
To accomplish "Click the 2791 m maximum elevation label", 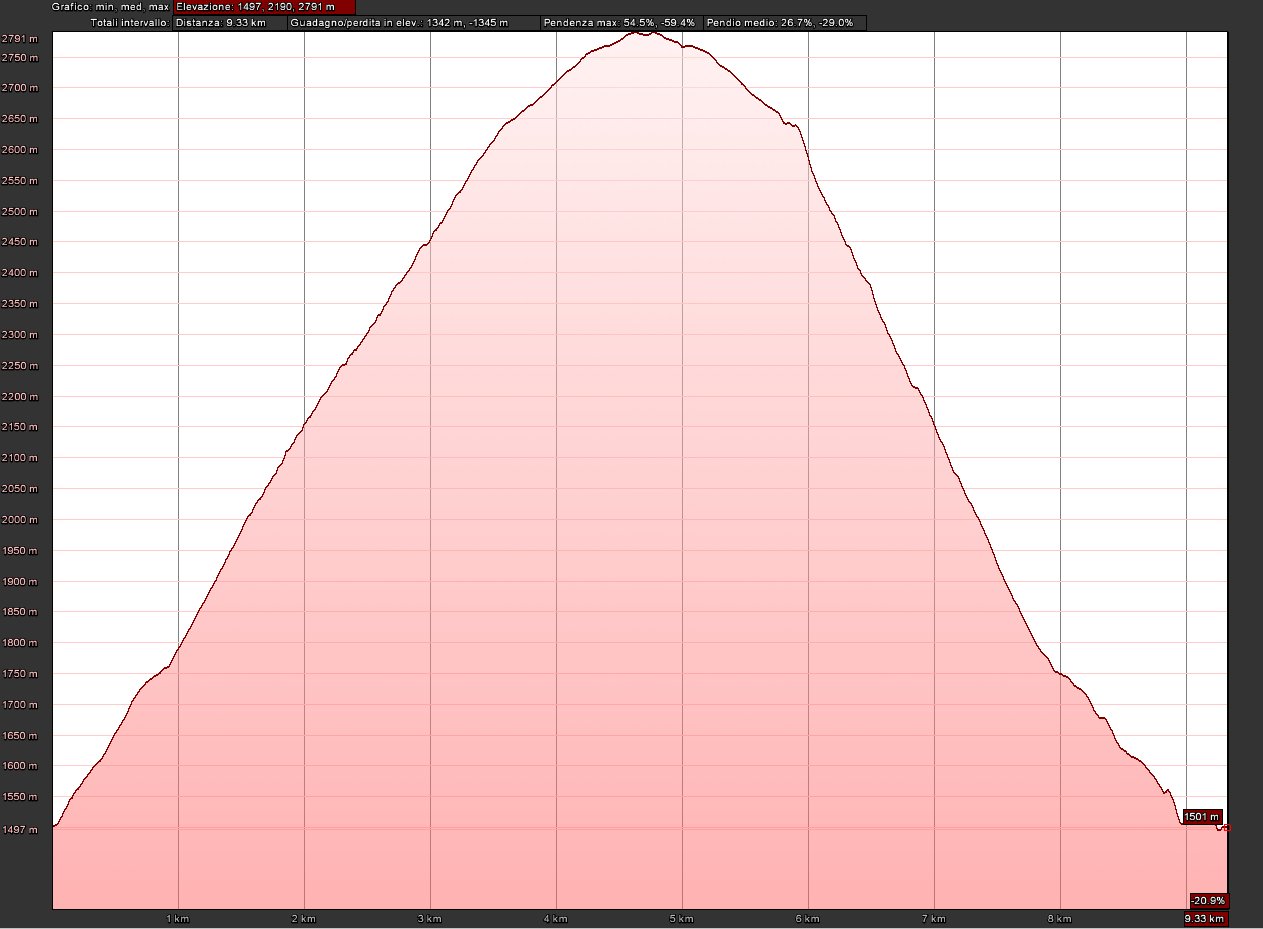I will pyautogui.click(x=20, y=38).
